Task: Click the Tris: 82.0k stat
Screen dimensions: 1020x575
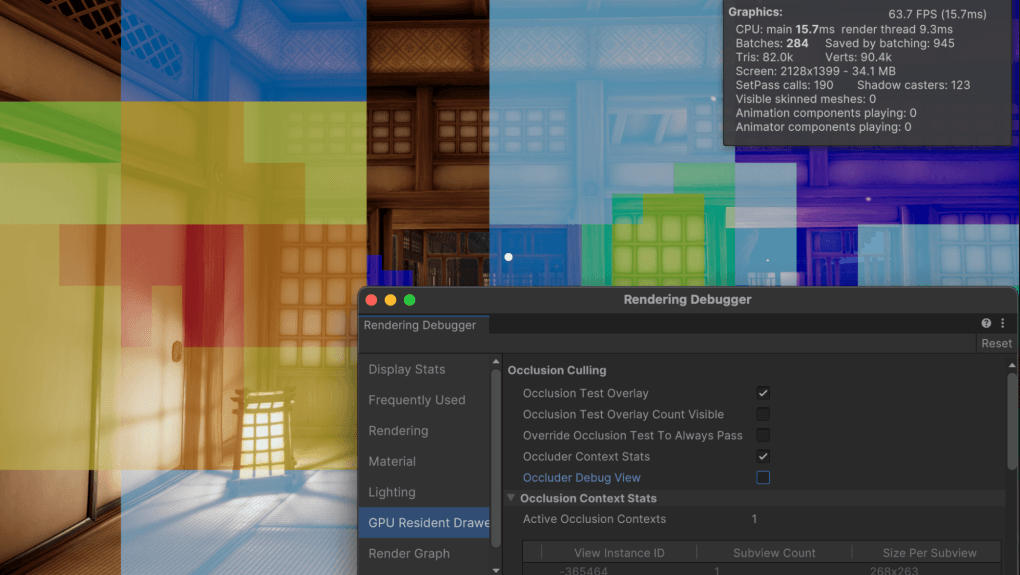Action: (x=764, y=57)
